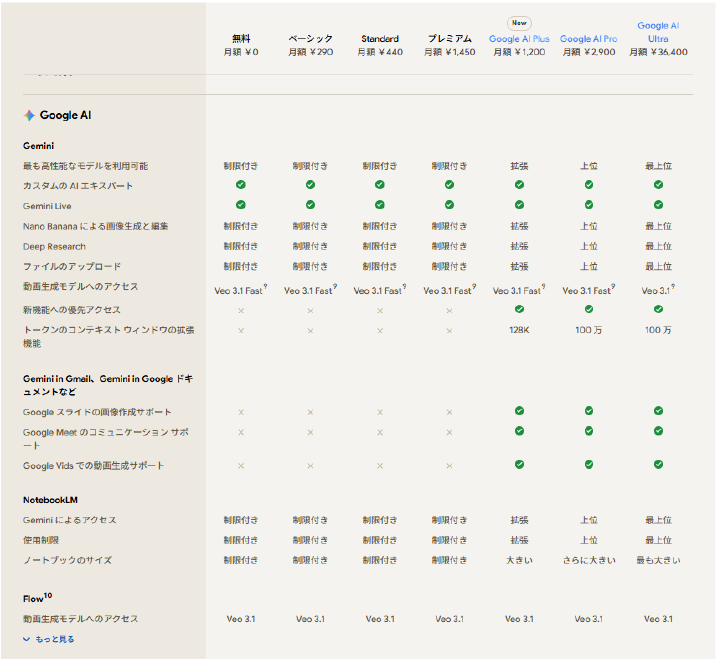Click the Deep Research row label

pos(54,247)
